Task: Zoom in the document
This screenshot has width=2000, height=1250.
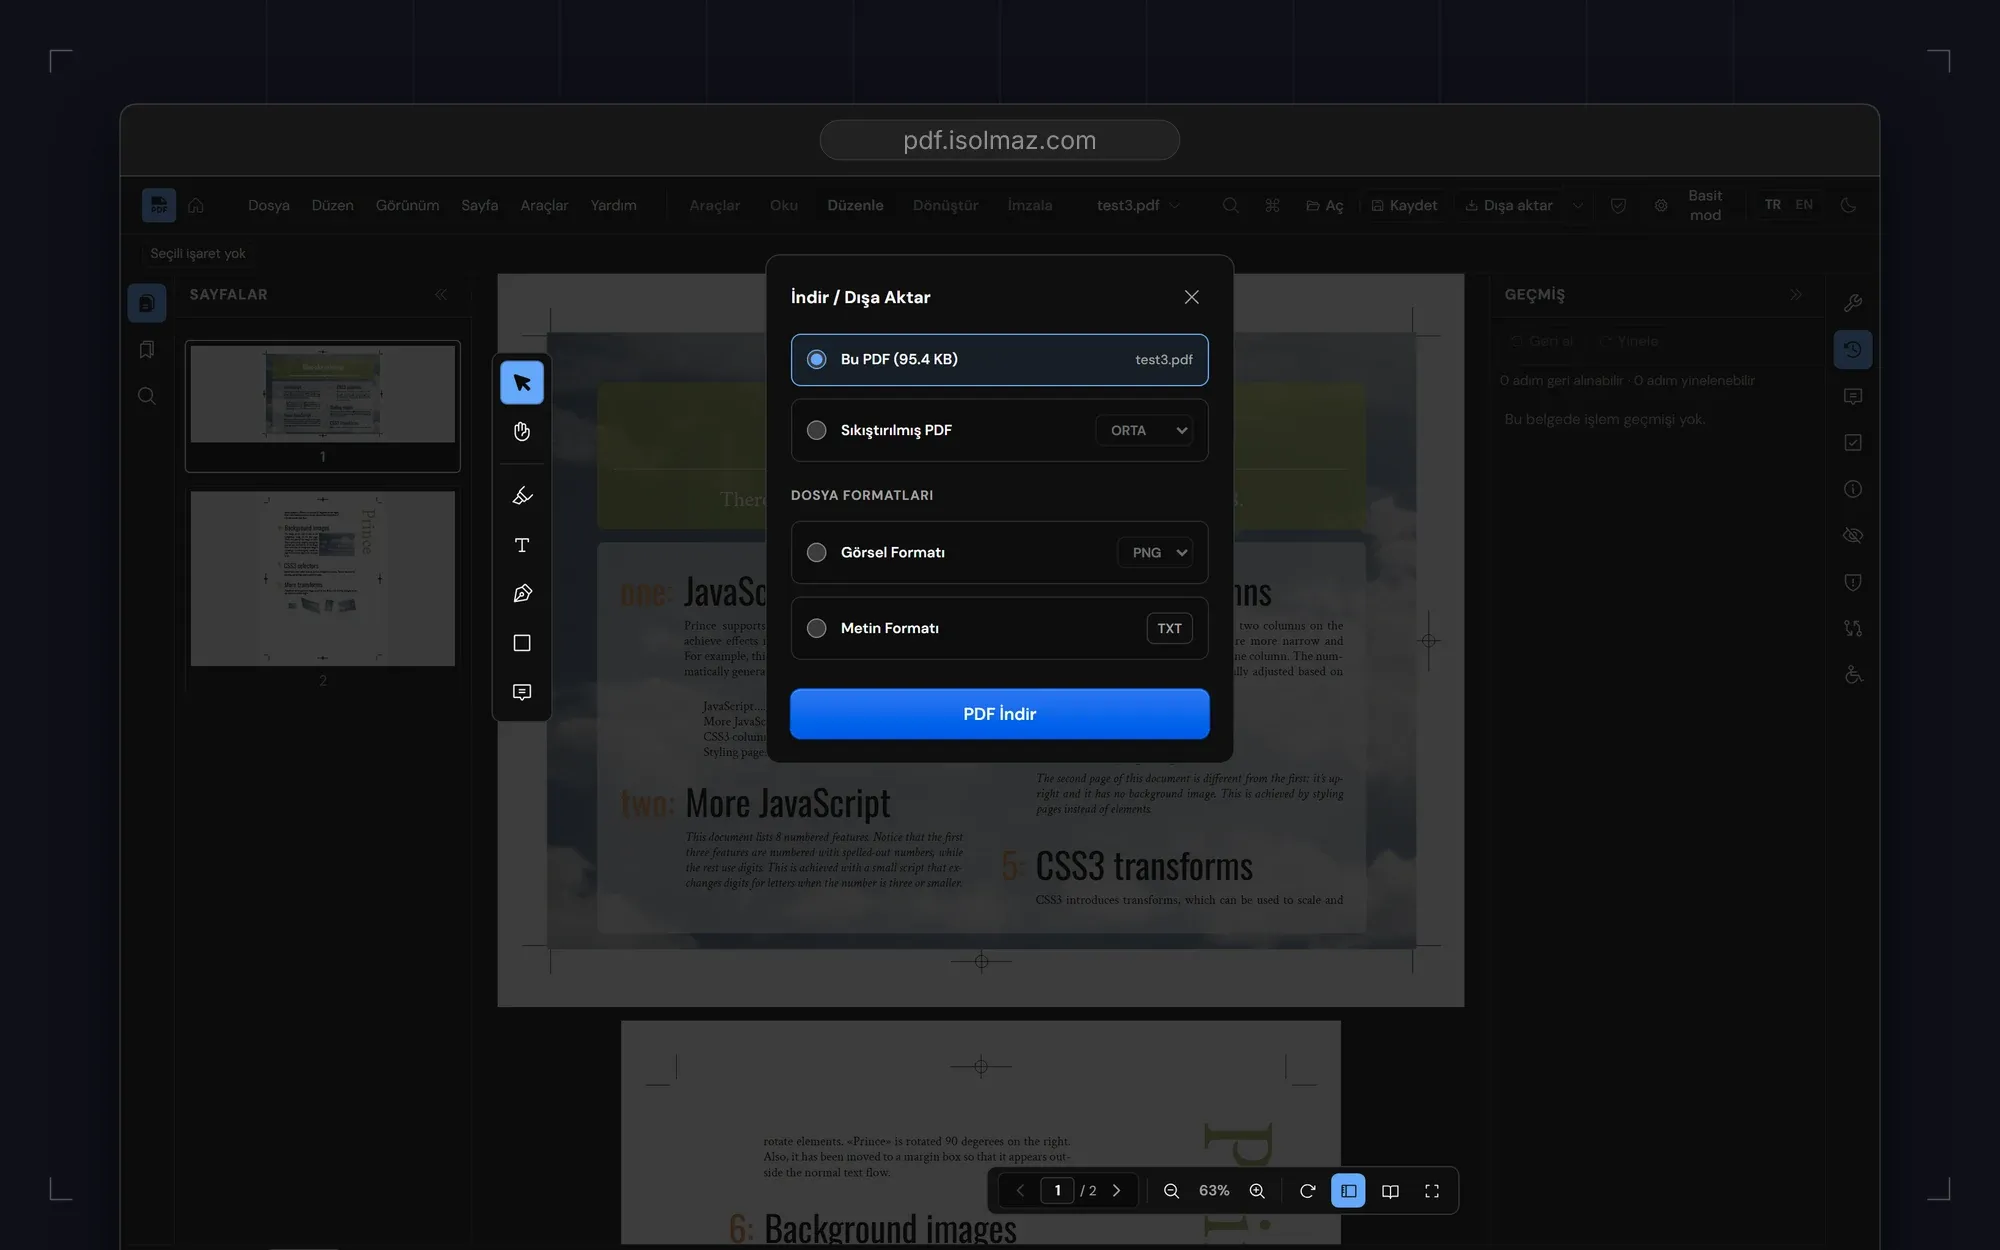Action: pos(1257,1191)
